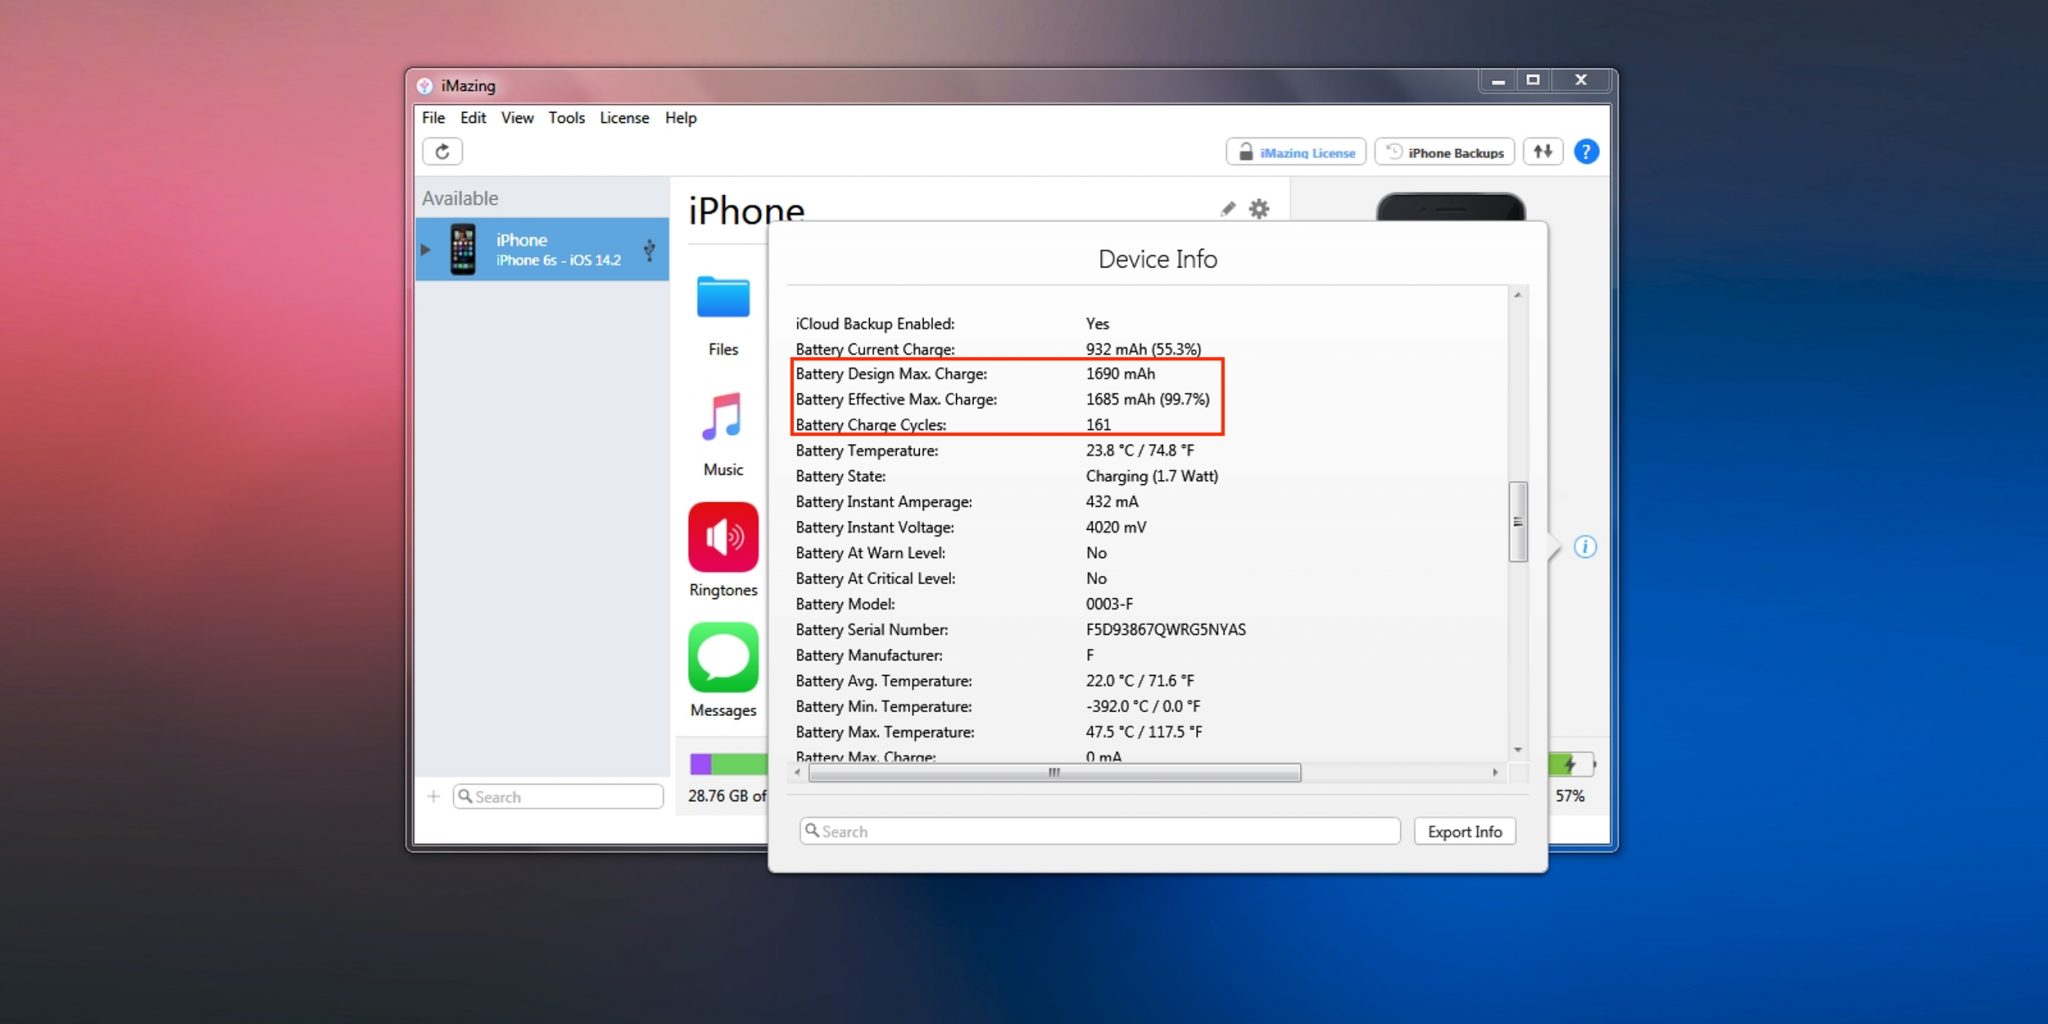Screen dimensions: 2048x1024
Task: Select iPhone 6s device in sidebar
Action: [x=542, y=249]
